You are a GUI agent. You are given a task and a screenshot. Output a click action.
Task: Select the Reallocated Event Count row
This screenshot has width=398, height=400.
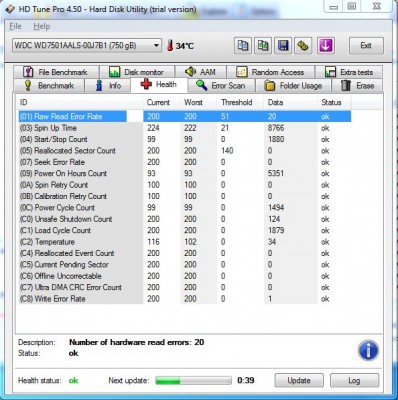point(185,253)
